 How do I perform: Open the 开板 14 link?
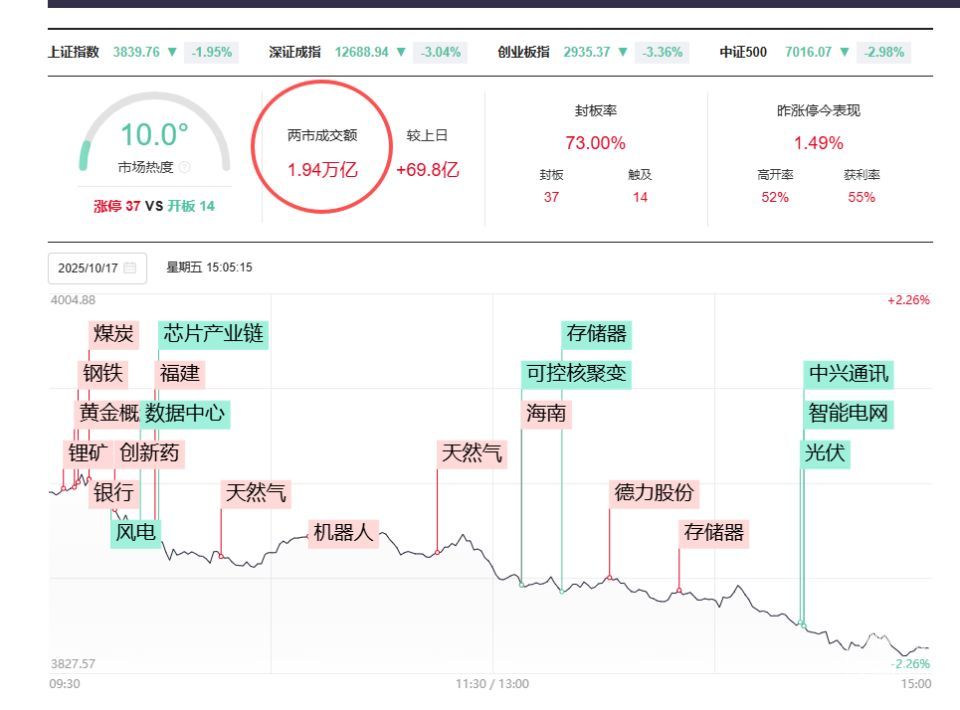pyautogui.click(x=190, y=207)
